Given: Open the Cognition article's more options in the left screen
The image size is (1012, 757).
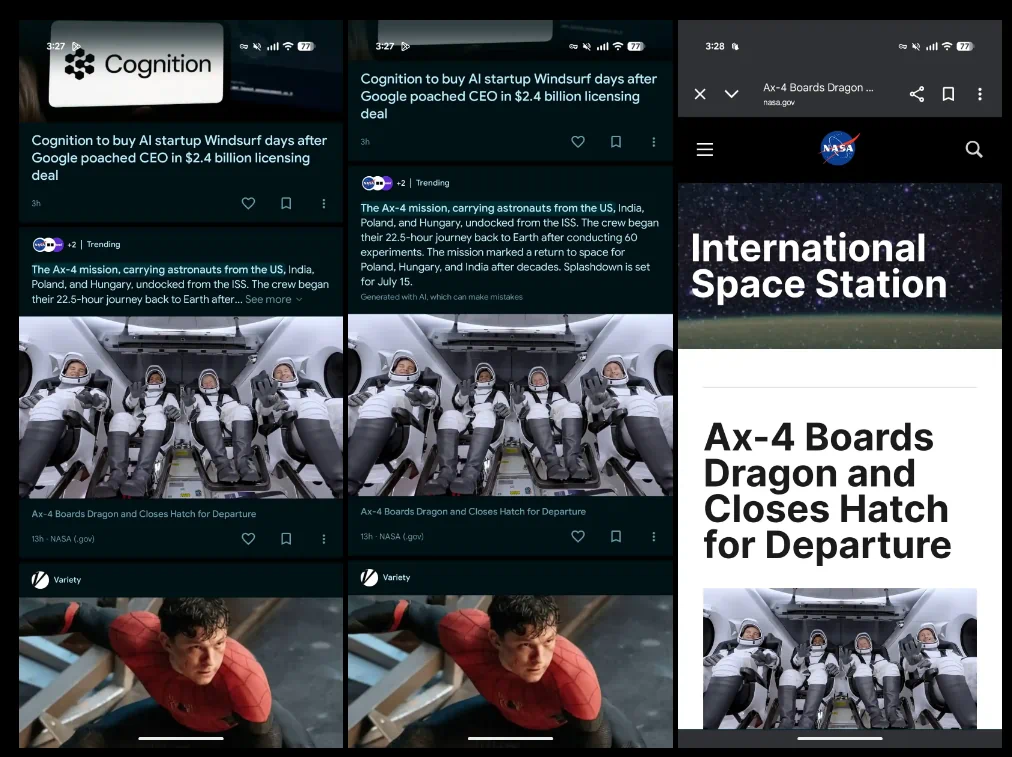Looking at the screenshot, I should click(x=324, y=203).
